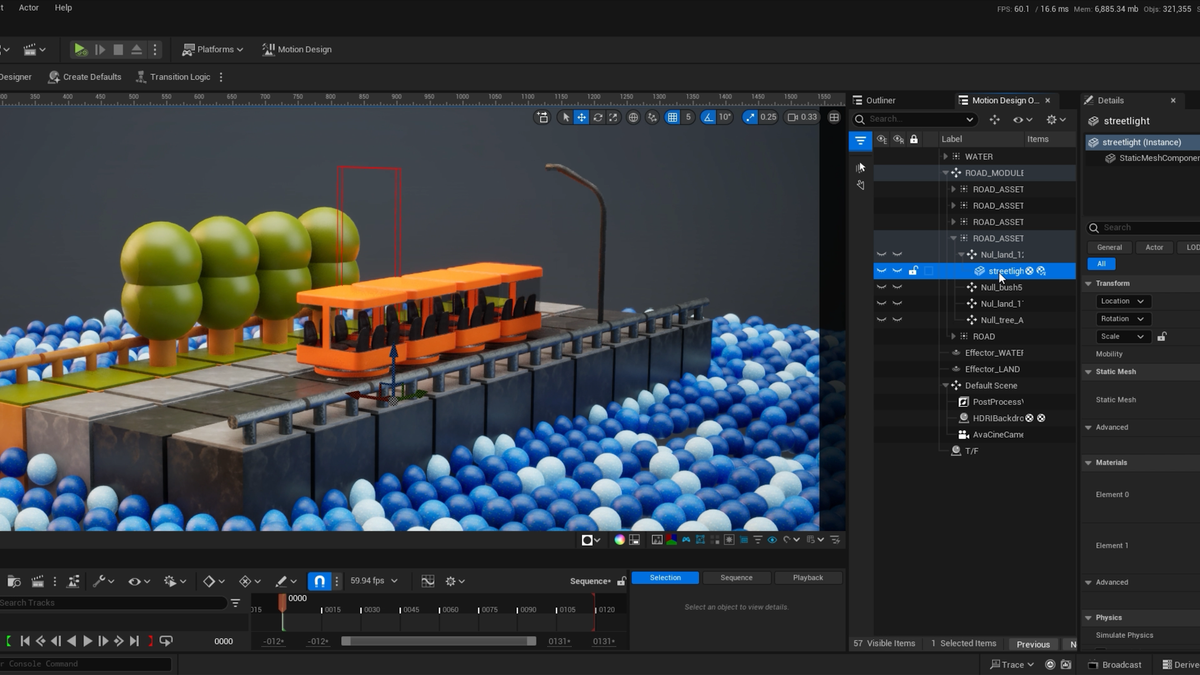Switch to the Playback tab in Sequencer
This screenshot has height=675, width=1200.
click(809, 577)
